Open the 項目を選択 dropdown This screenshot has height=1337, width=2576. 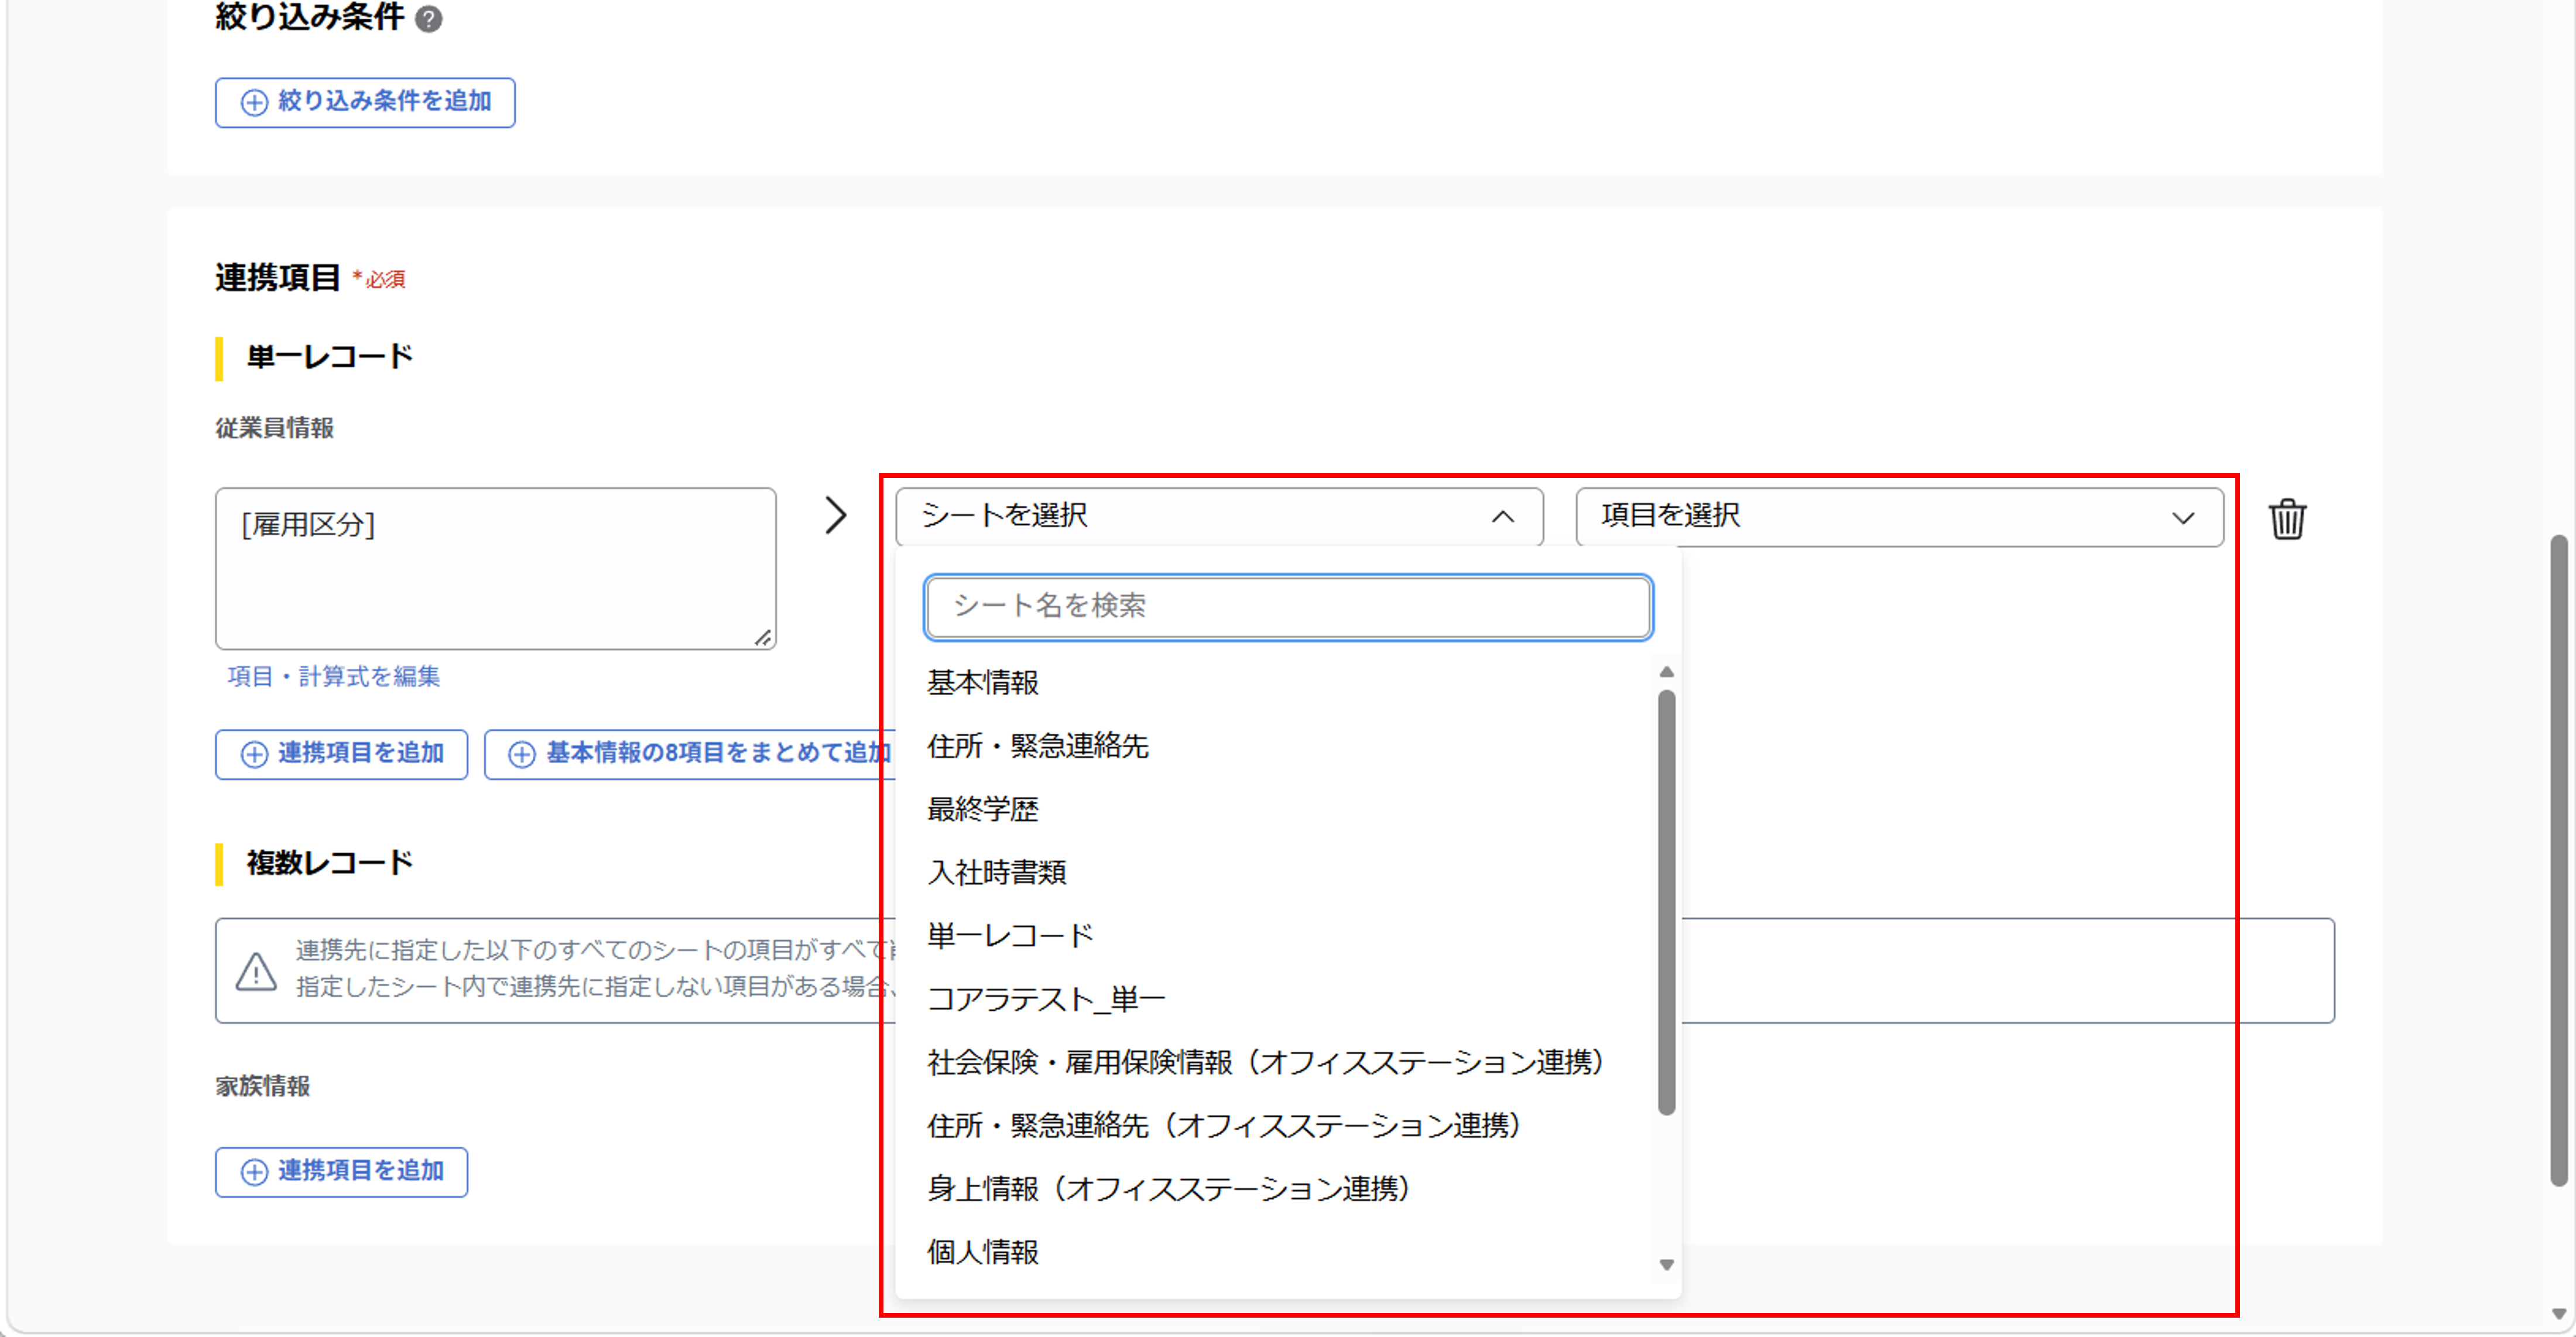(1899, 516)
